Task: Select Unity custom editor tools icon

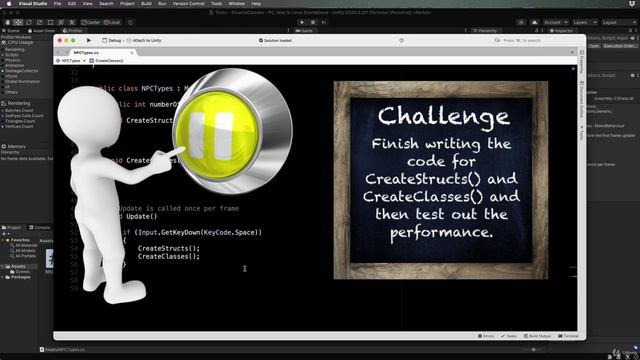Action: [x=72, y=22]
